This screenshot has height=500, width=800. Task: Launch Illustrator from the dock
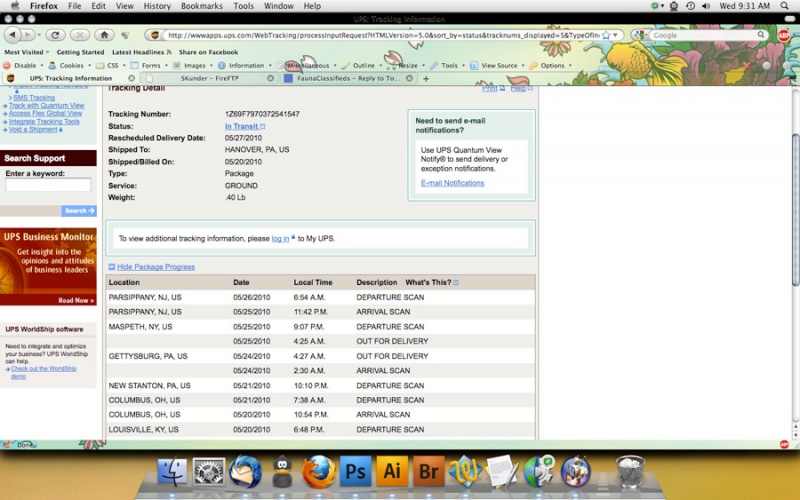pos(392,471)
